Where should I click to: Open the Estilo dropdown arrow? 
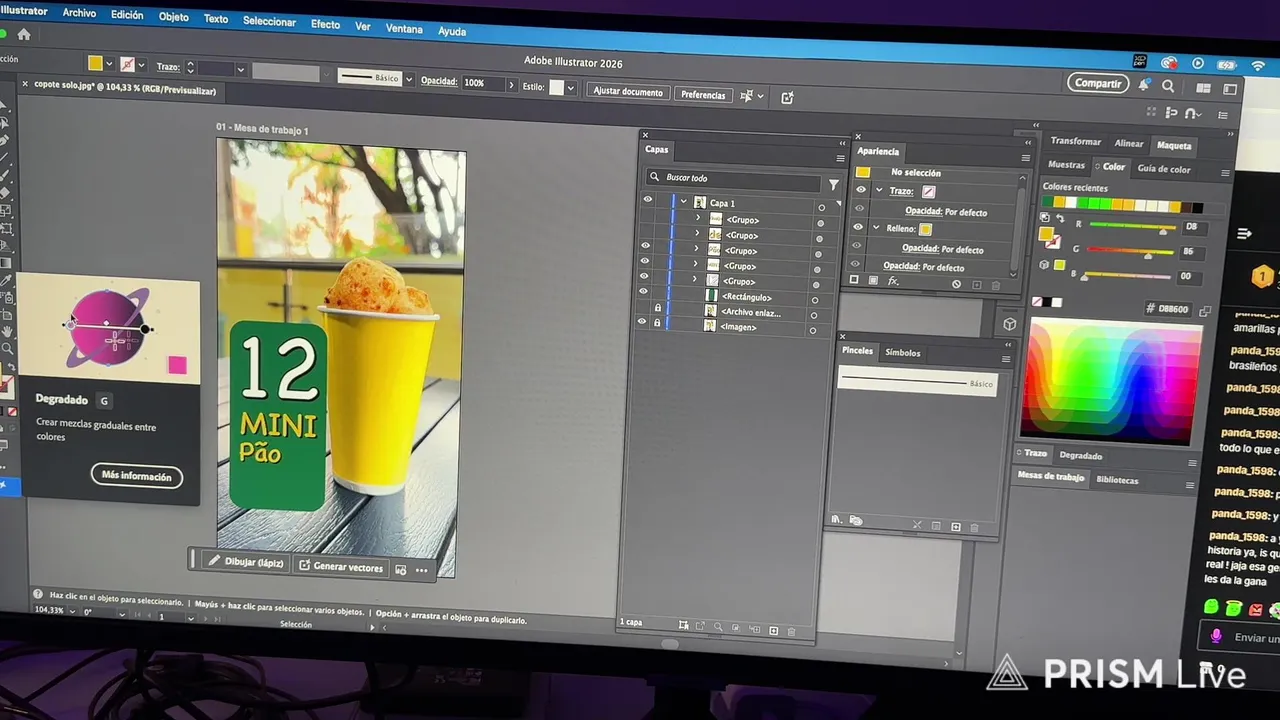point(571,88)
